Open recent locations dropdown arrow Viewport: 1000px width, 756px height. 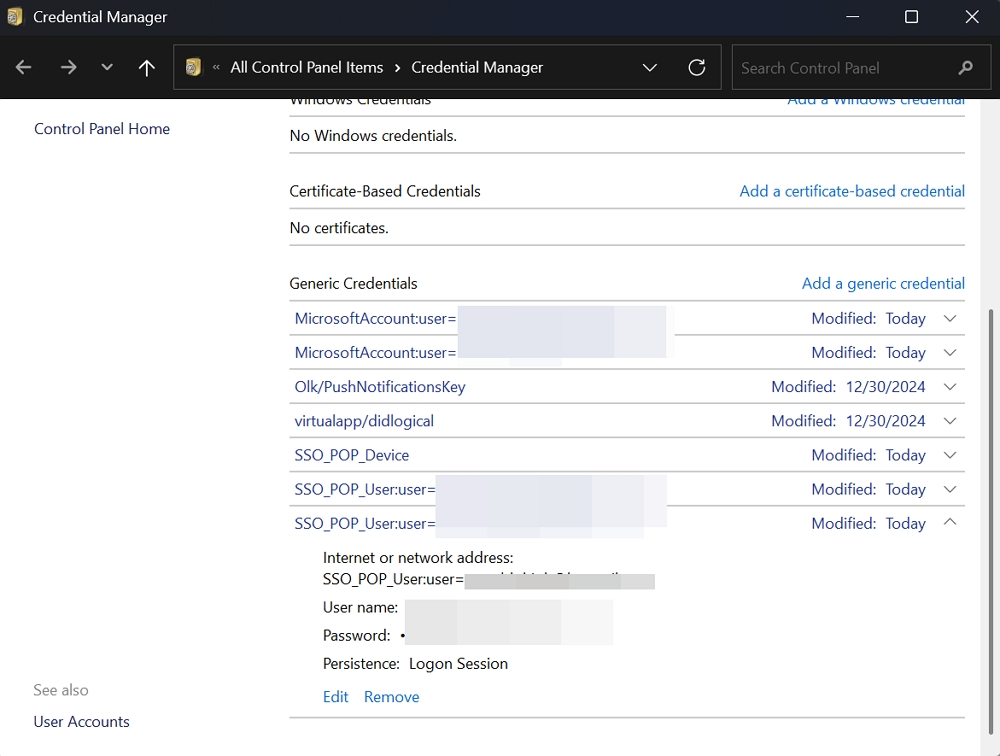(x=107, y=67)
